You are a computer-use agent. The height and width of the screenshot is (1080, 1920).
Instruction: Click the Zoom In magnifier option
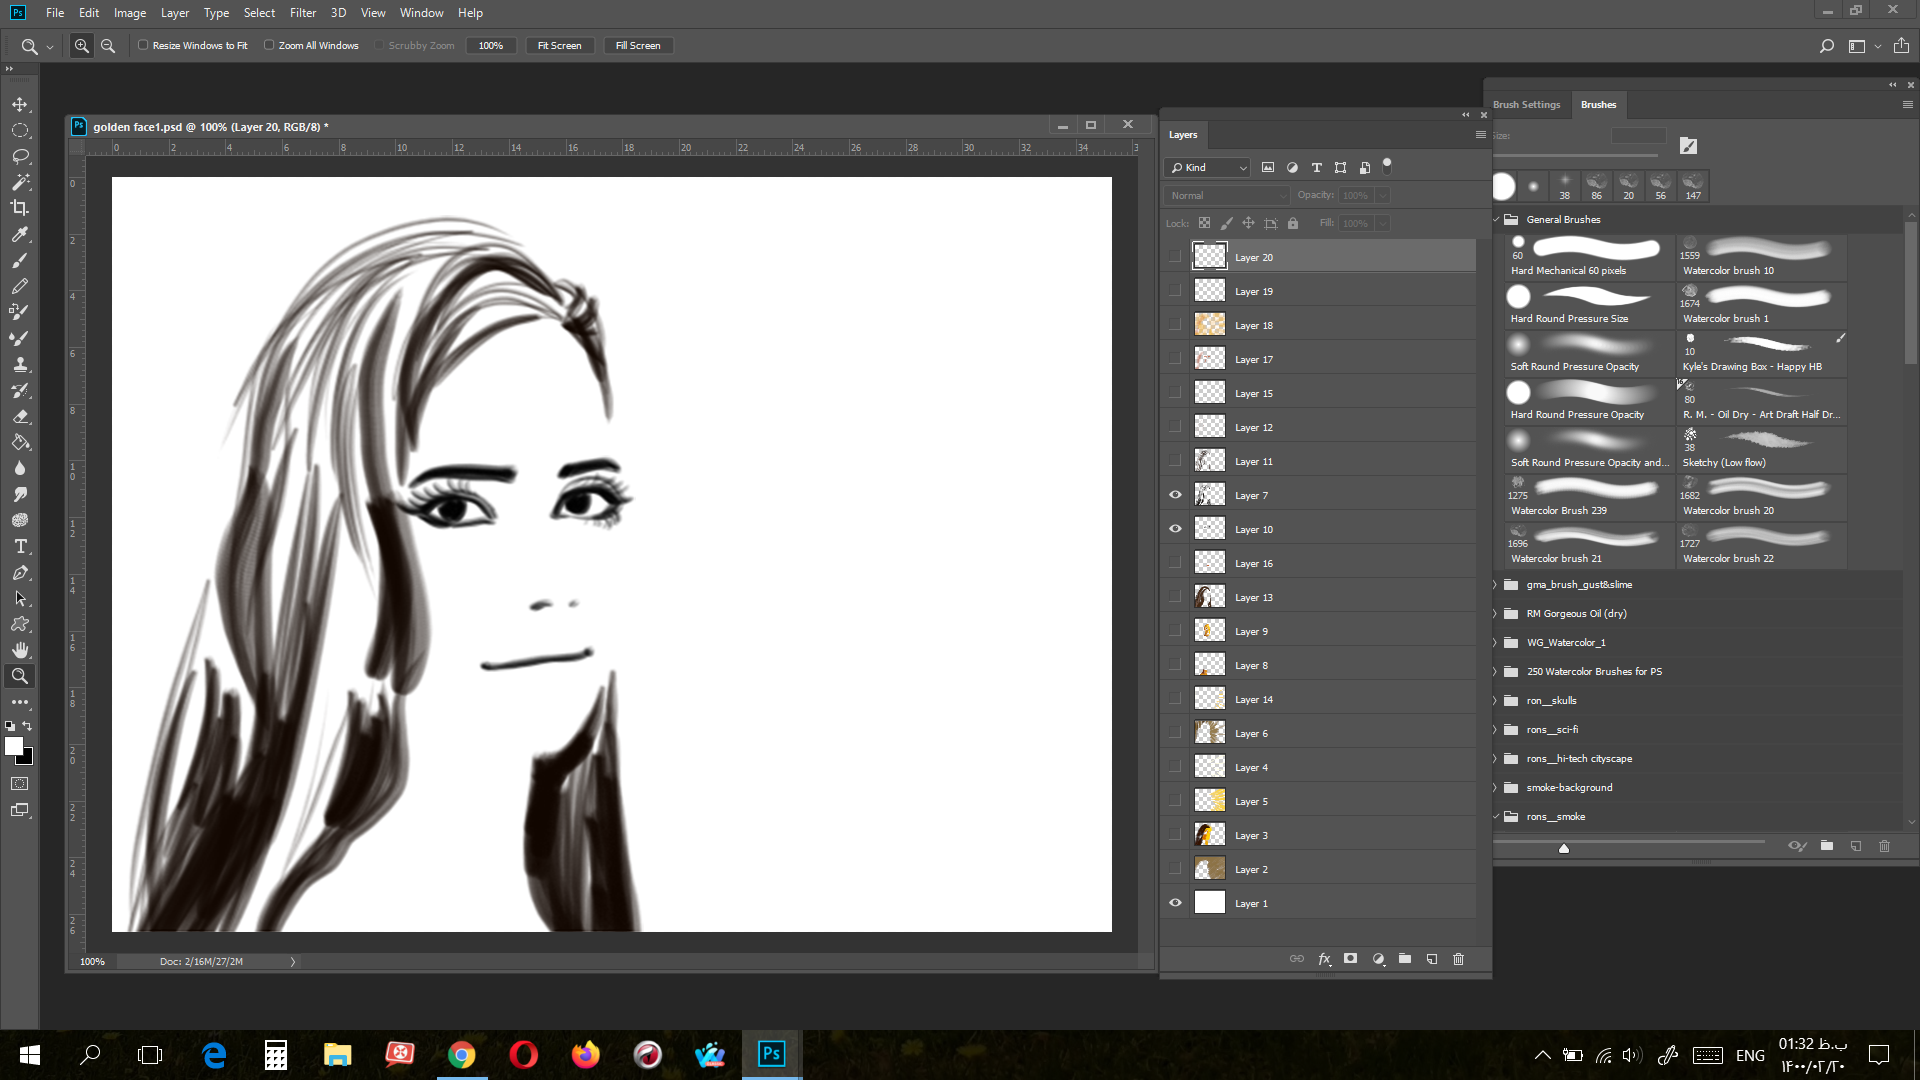point(82,46)
